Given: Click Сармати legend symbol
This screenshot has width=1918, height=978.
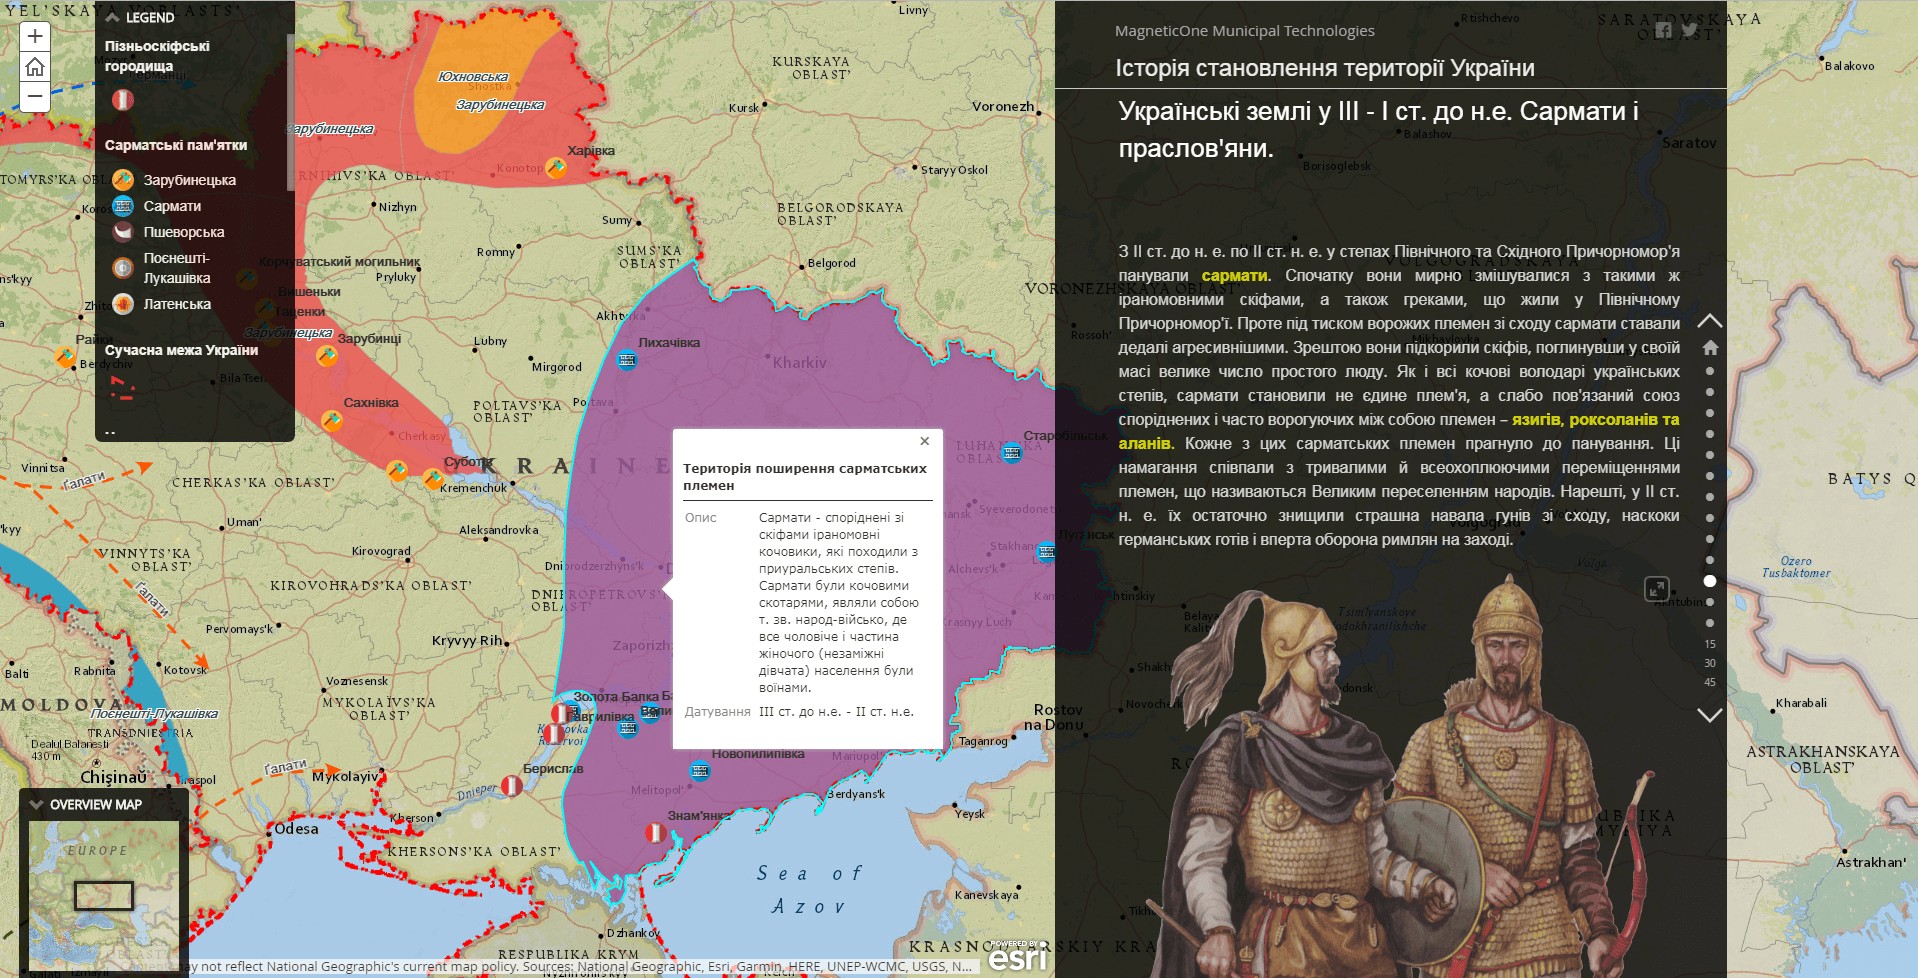Looking at the screenshot, I should pyautogui.click(x=123, y=206).
